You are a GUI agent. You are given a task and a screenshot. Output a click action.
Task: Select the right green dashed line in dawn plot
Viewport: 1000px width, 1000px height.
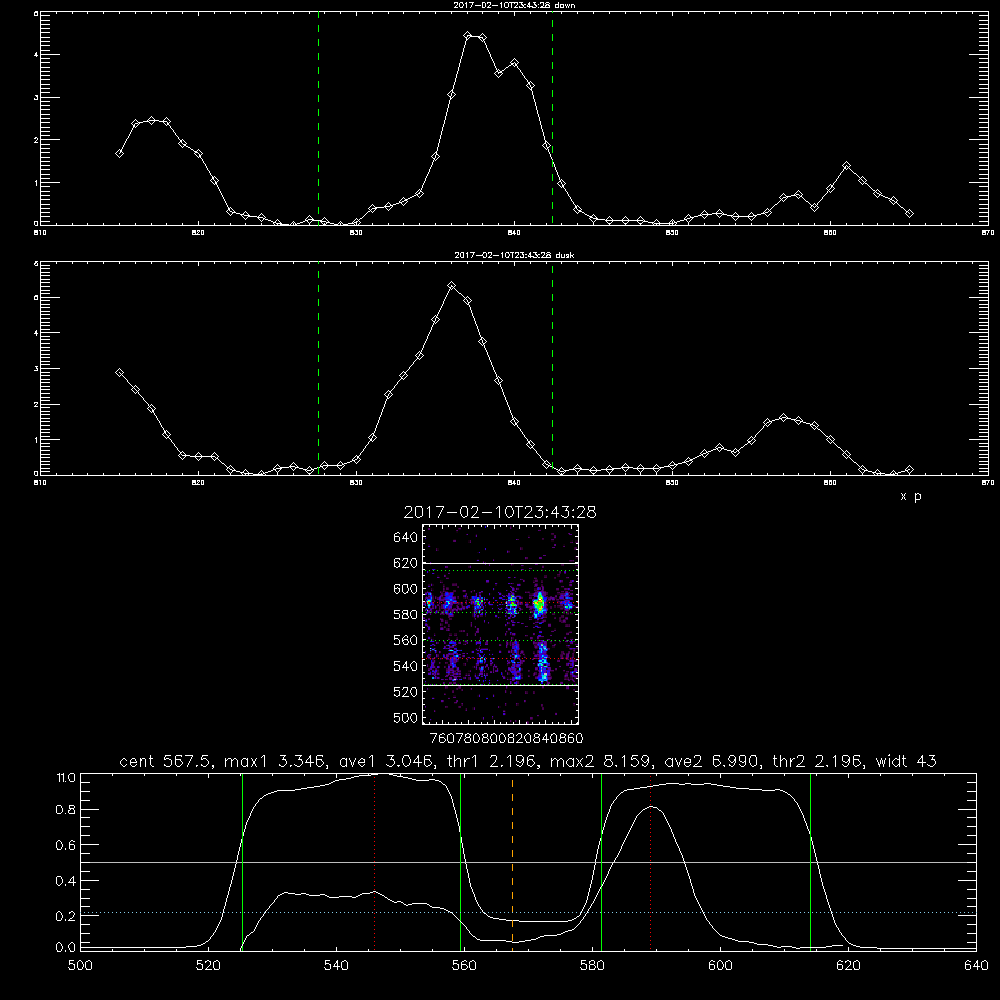point(552,118)
